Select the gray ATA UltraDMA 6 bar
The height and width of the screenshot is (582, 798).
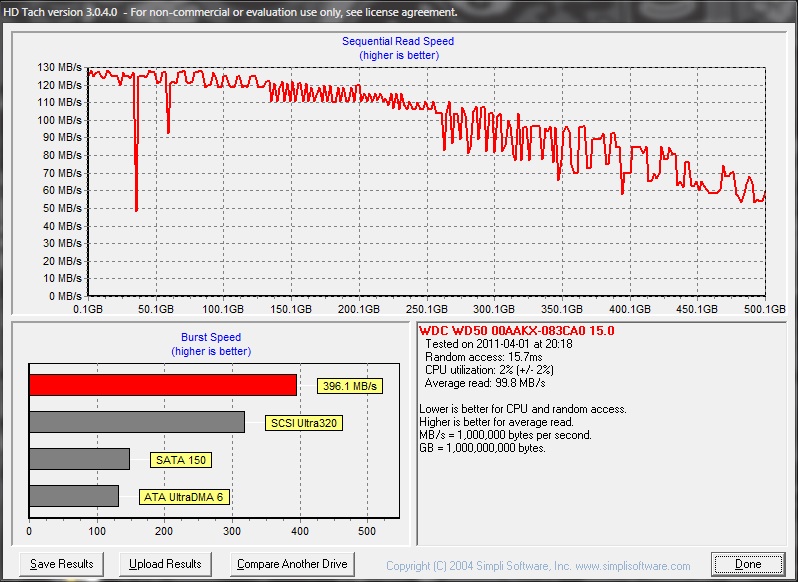(x=74, y=496)
